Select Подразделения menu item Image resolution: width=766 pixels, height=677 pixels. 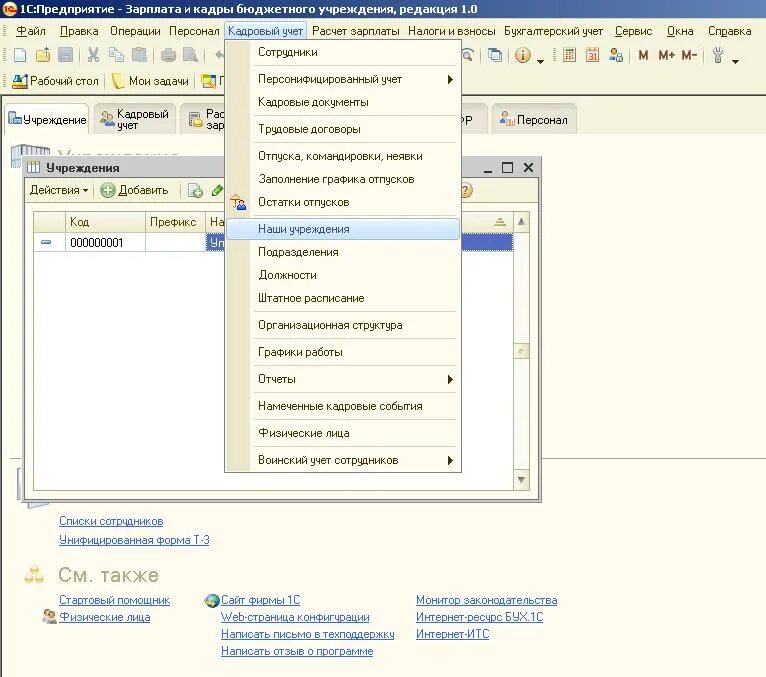(x=343, y=253)
